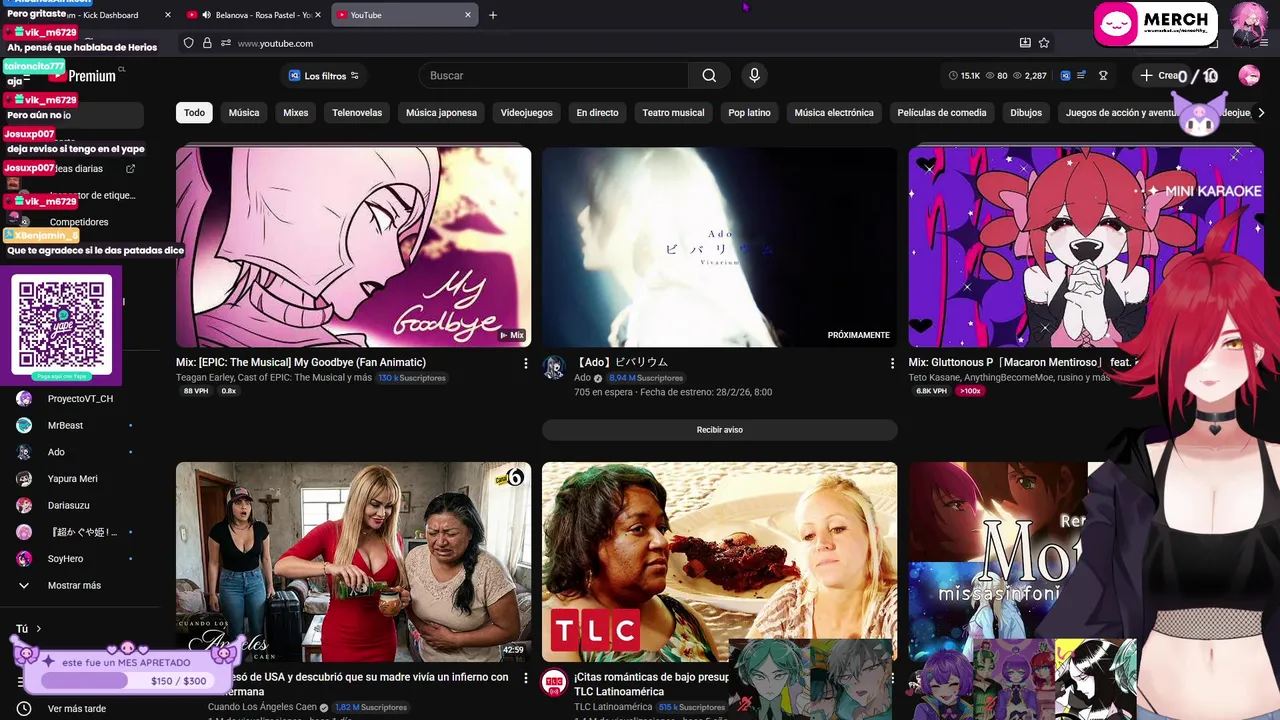Screen dimensions: 1280x720
Task: Open options menu for Ado Vivarium video
Action: tap(892, 364)
